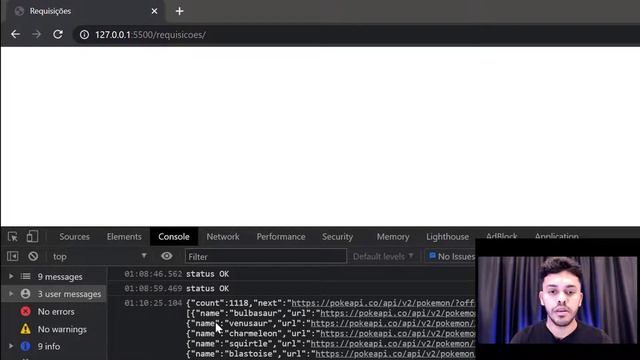Go back to the previous page
640x360 pixels.
(x=16, y=35)
